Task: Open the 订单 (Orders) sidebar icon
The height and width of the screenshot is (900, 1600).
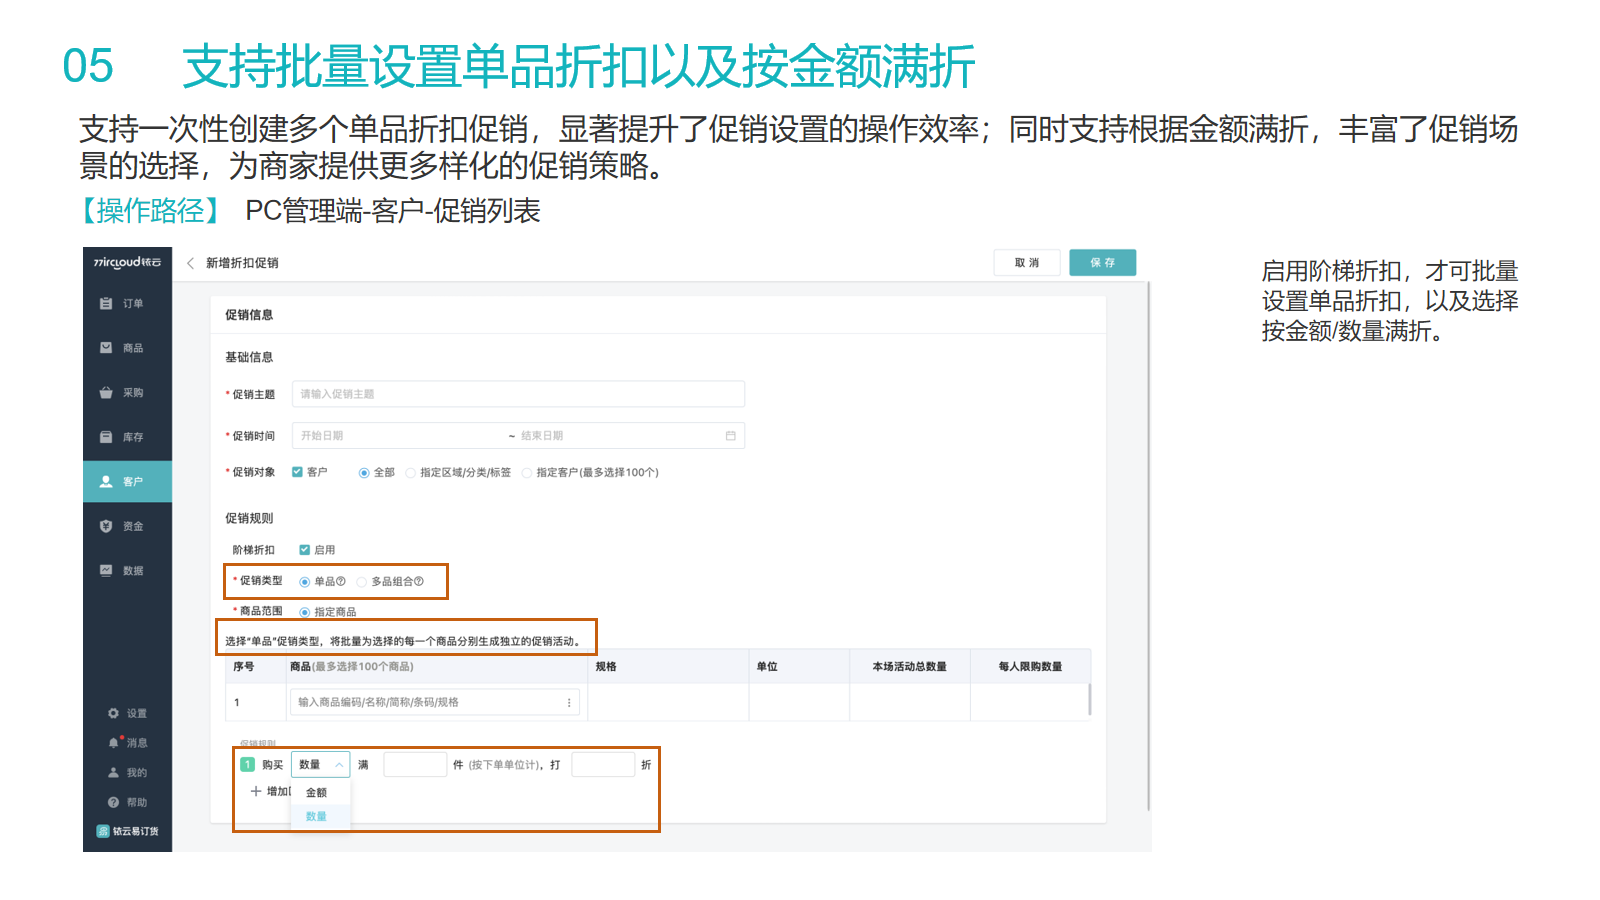Action: [106, 303]
